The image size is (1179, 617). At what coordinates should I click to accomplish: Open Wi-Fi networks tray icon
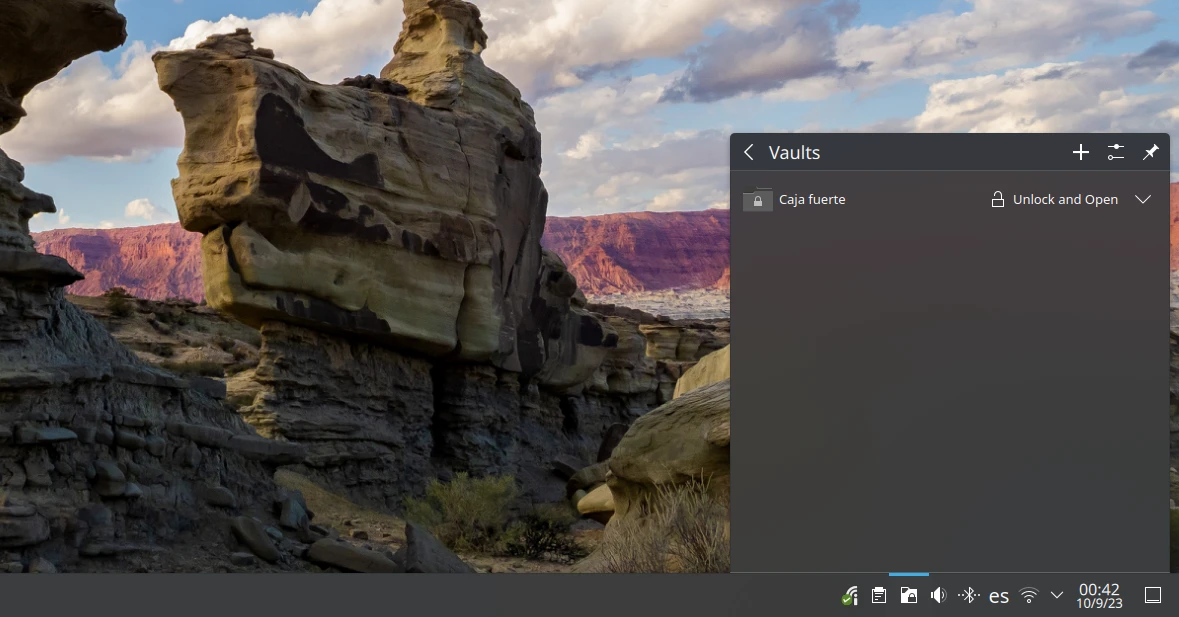1028,596
